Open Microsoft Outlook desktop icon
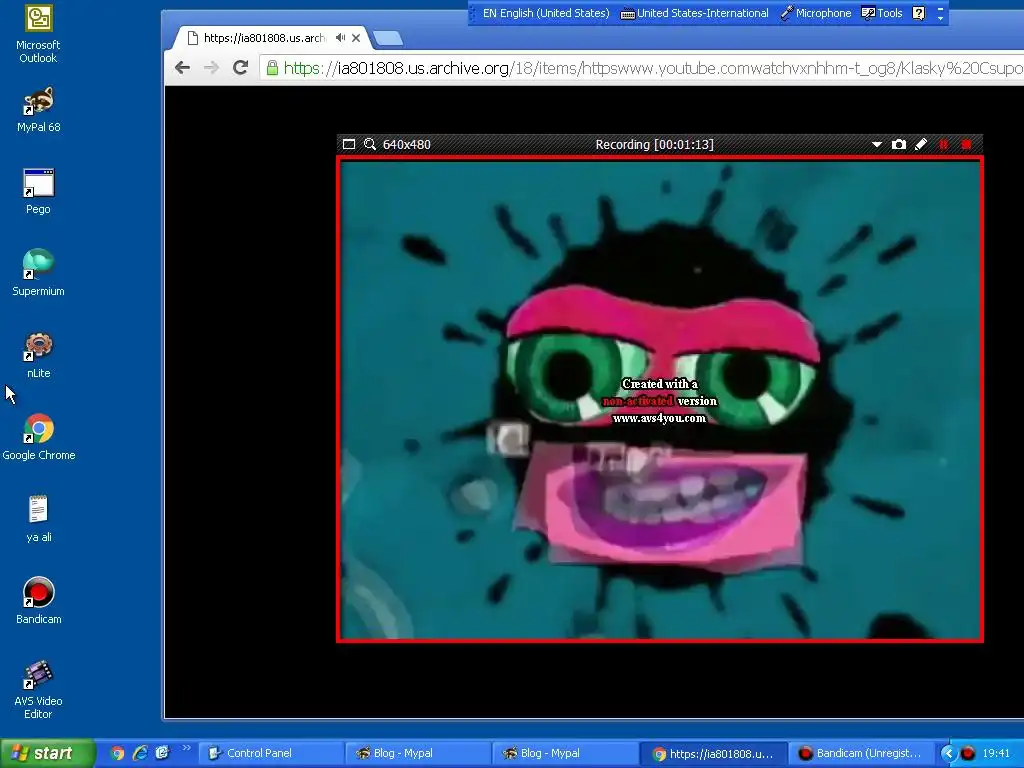This screenshot has height=768, width=1024. coord(38,35)
